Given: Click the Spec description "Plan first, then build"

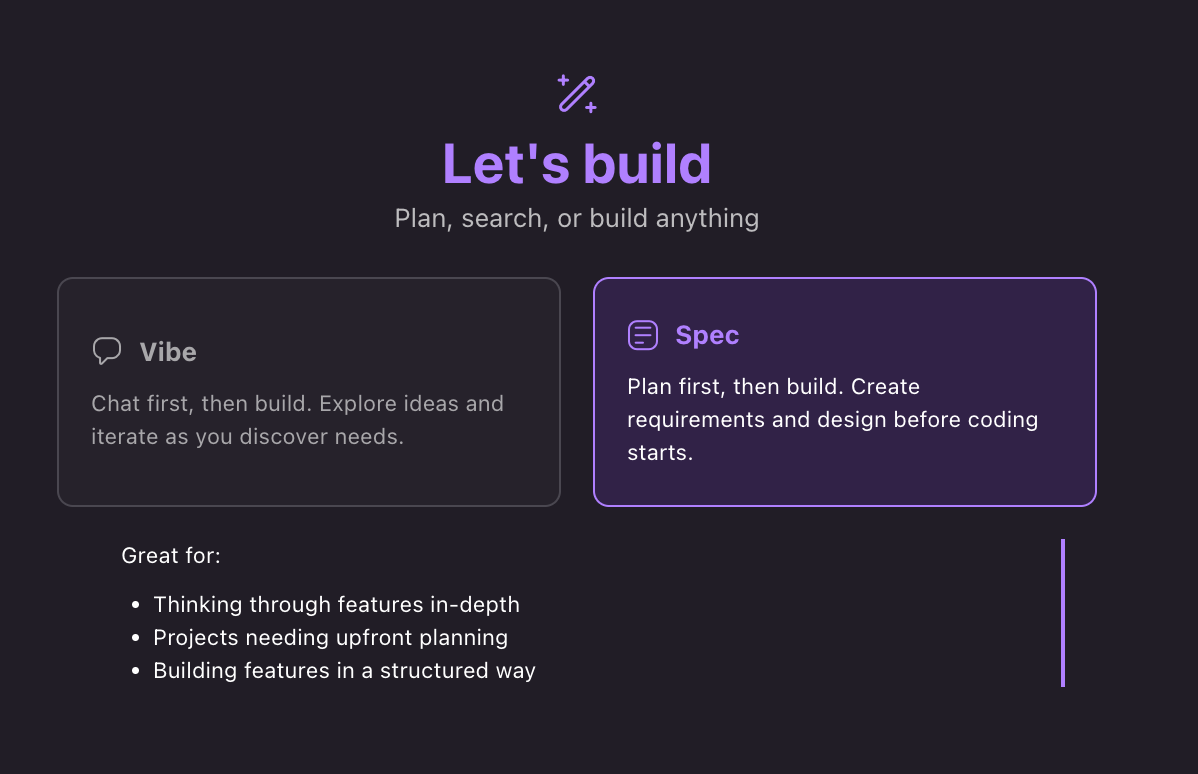Looking at the screenshot, I should point(735,387).
